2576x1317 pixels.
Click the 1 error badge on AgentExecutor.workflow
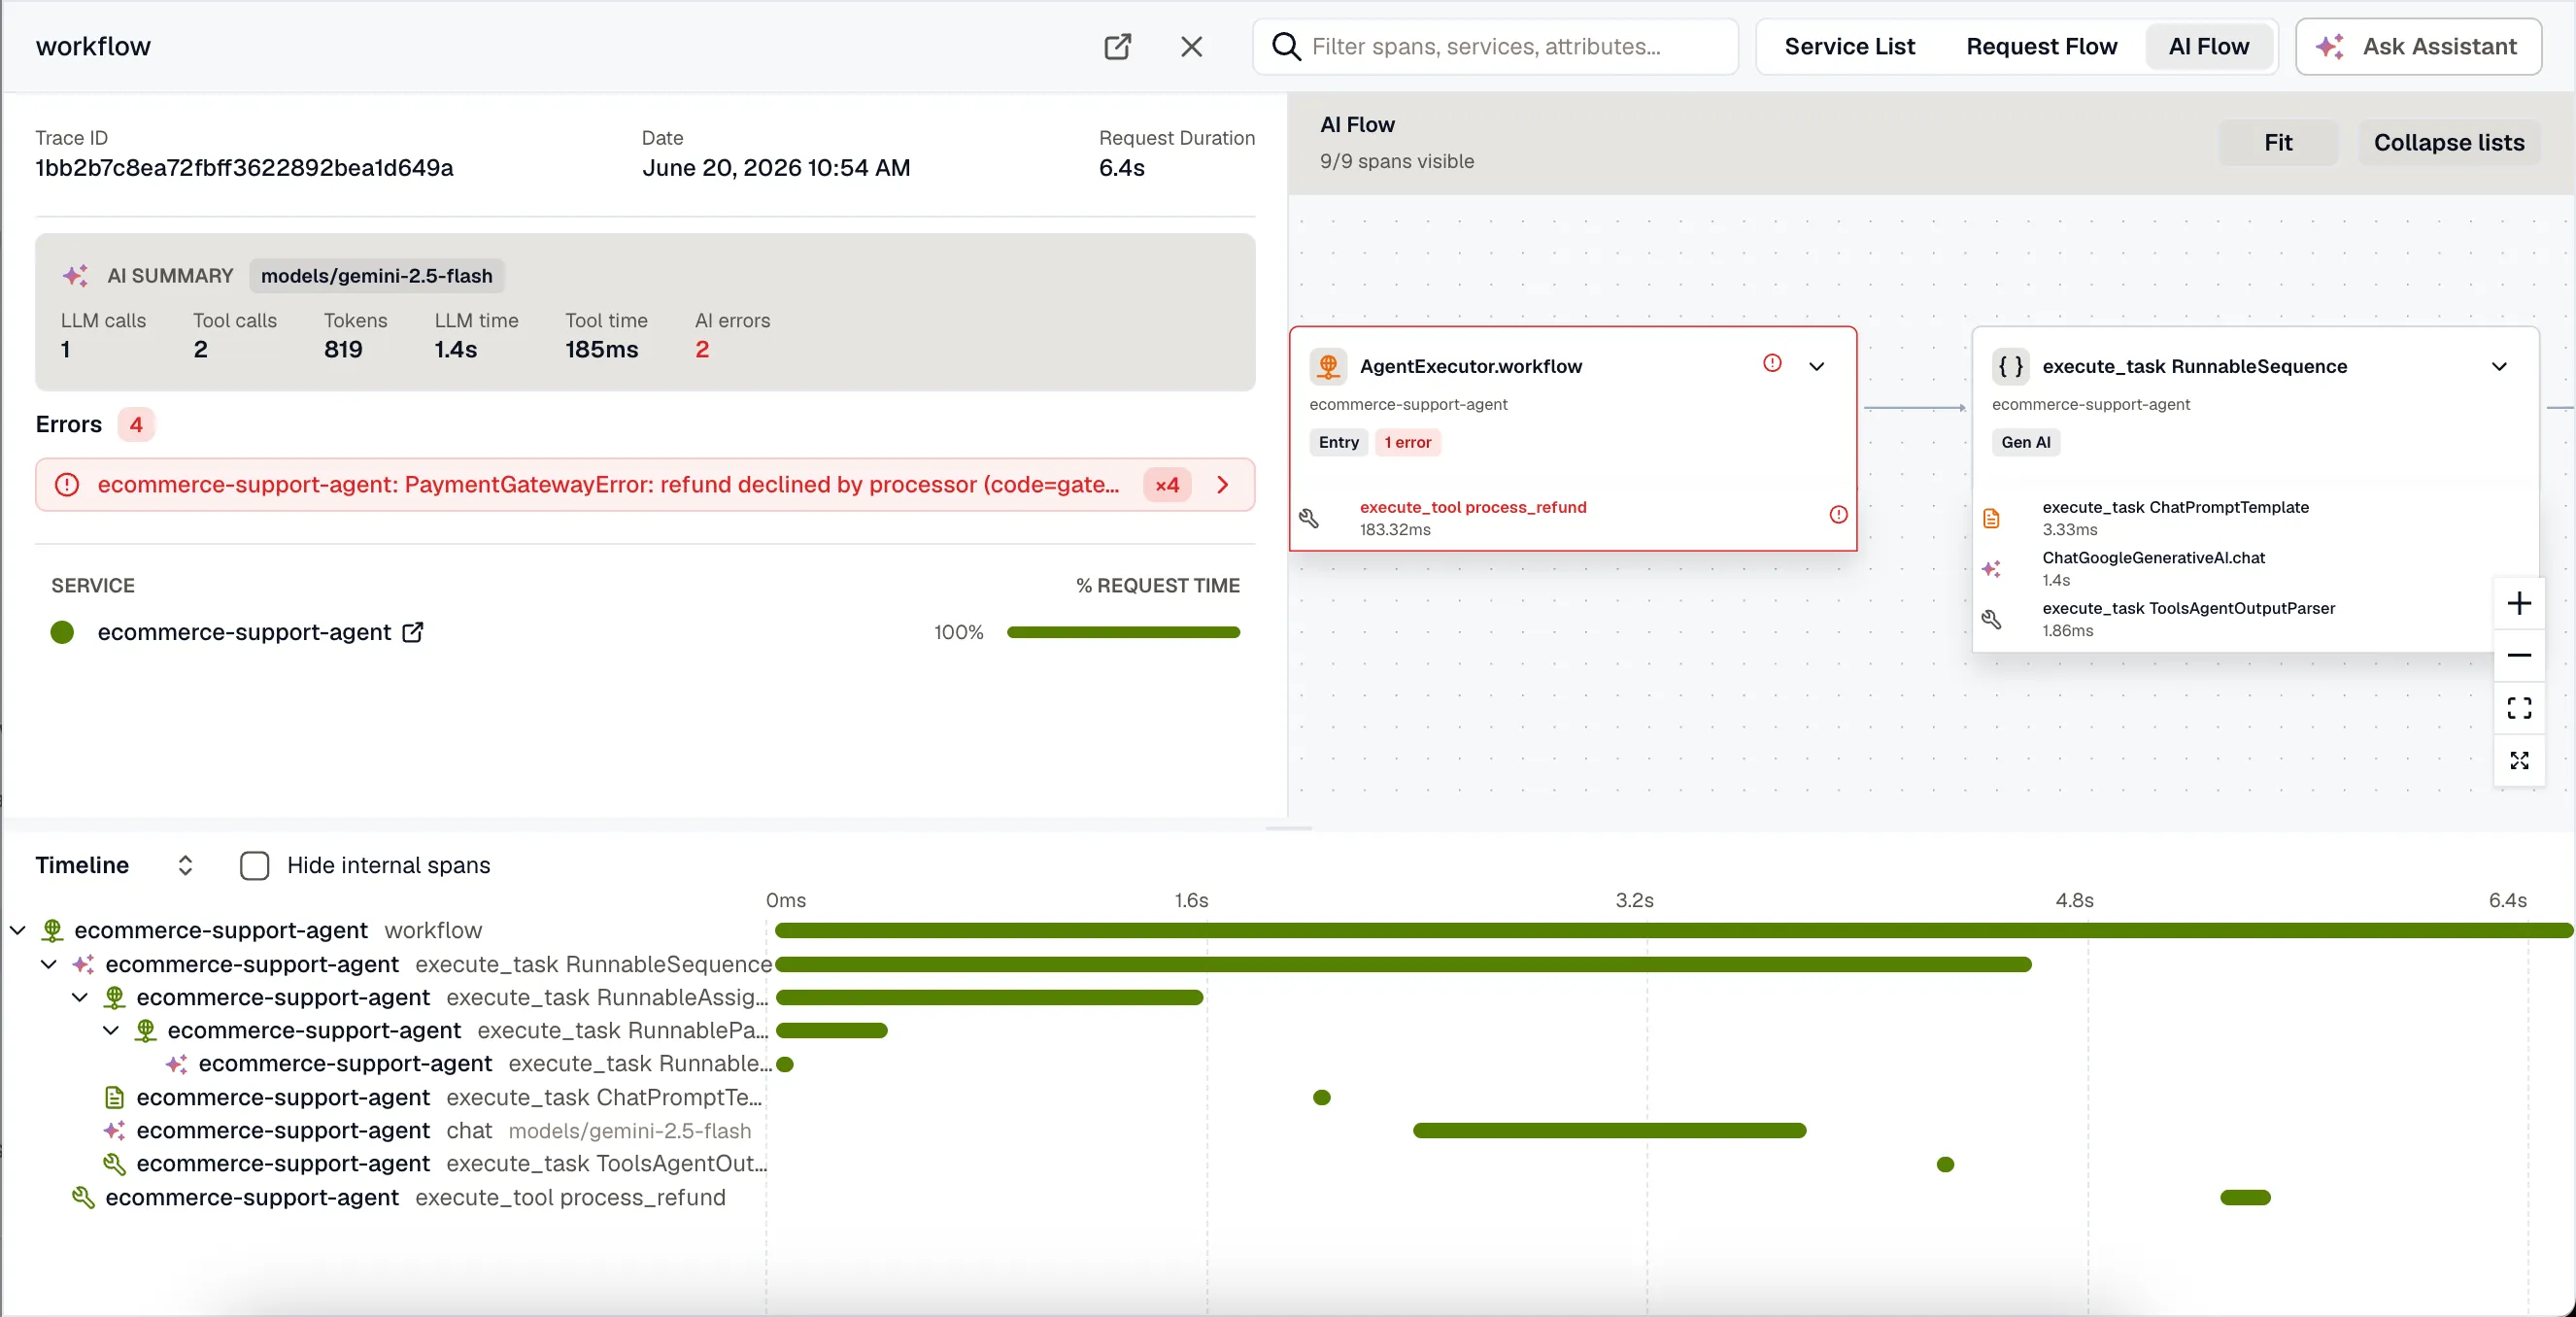(x=1407, y=442)
